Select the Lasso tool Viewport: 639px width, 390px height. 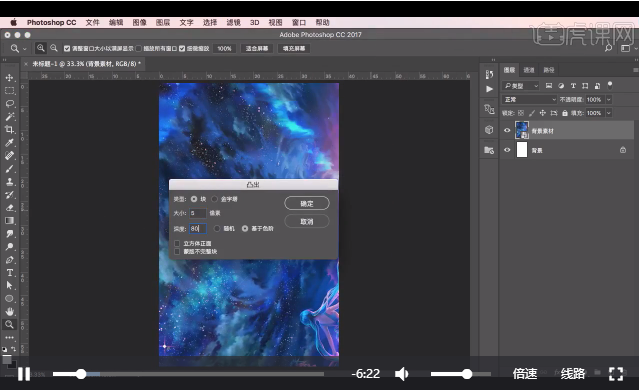(9, 104)
